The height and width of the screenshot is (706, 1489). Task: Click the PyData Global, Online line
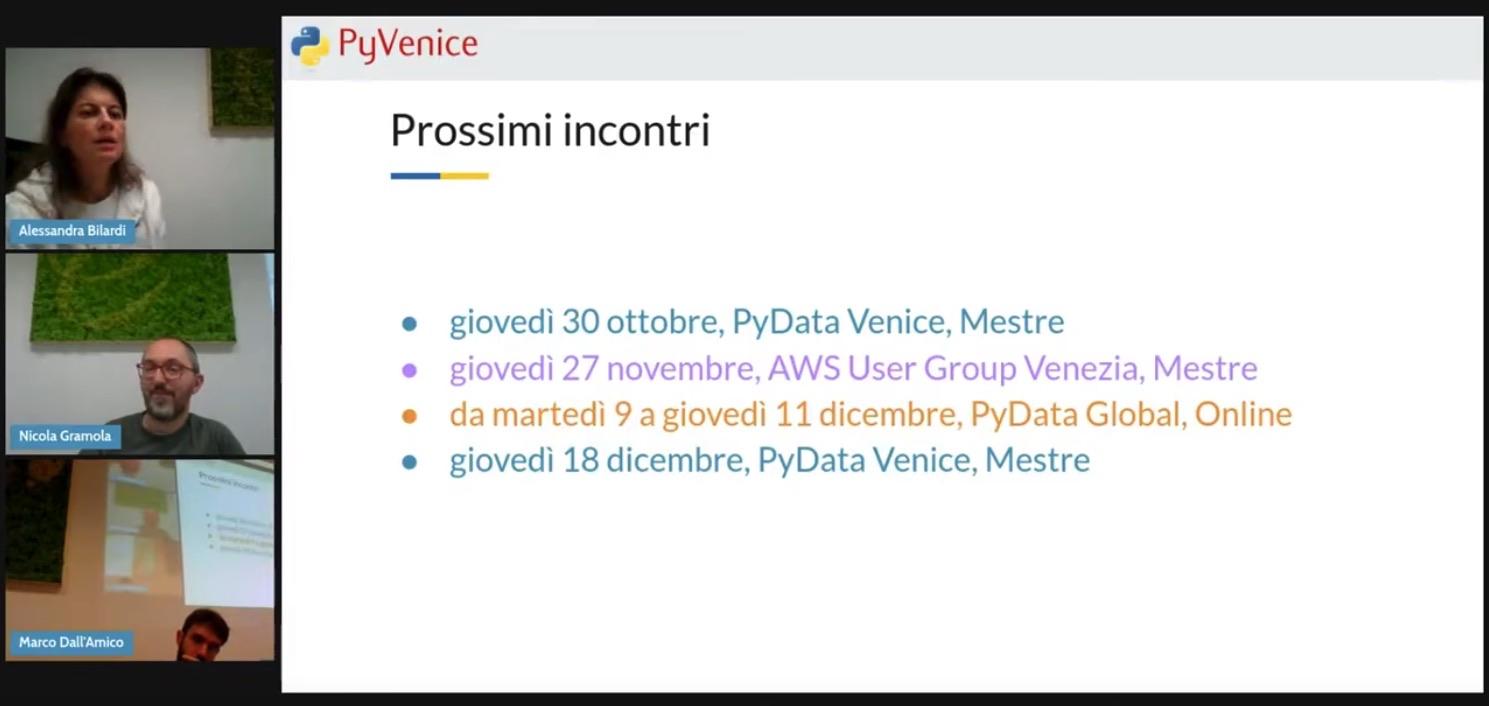pos(870,414)
